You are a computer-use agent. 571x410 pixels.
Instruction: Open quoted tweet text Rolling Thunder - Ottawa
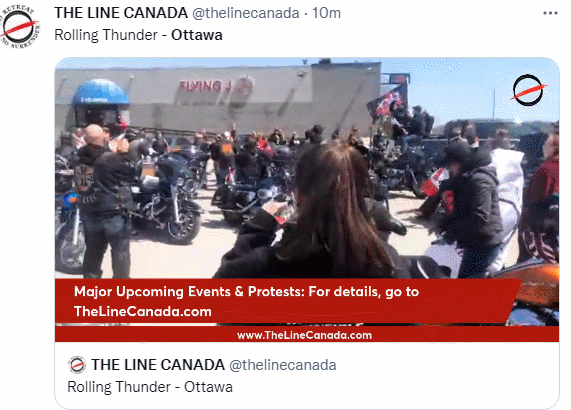tap(150, 387)
